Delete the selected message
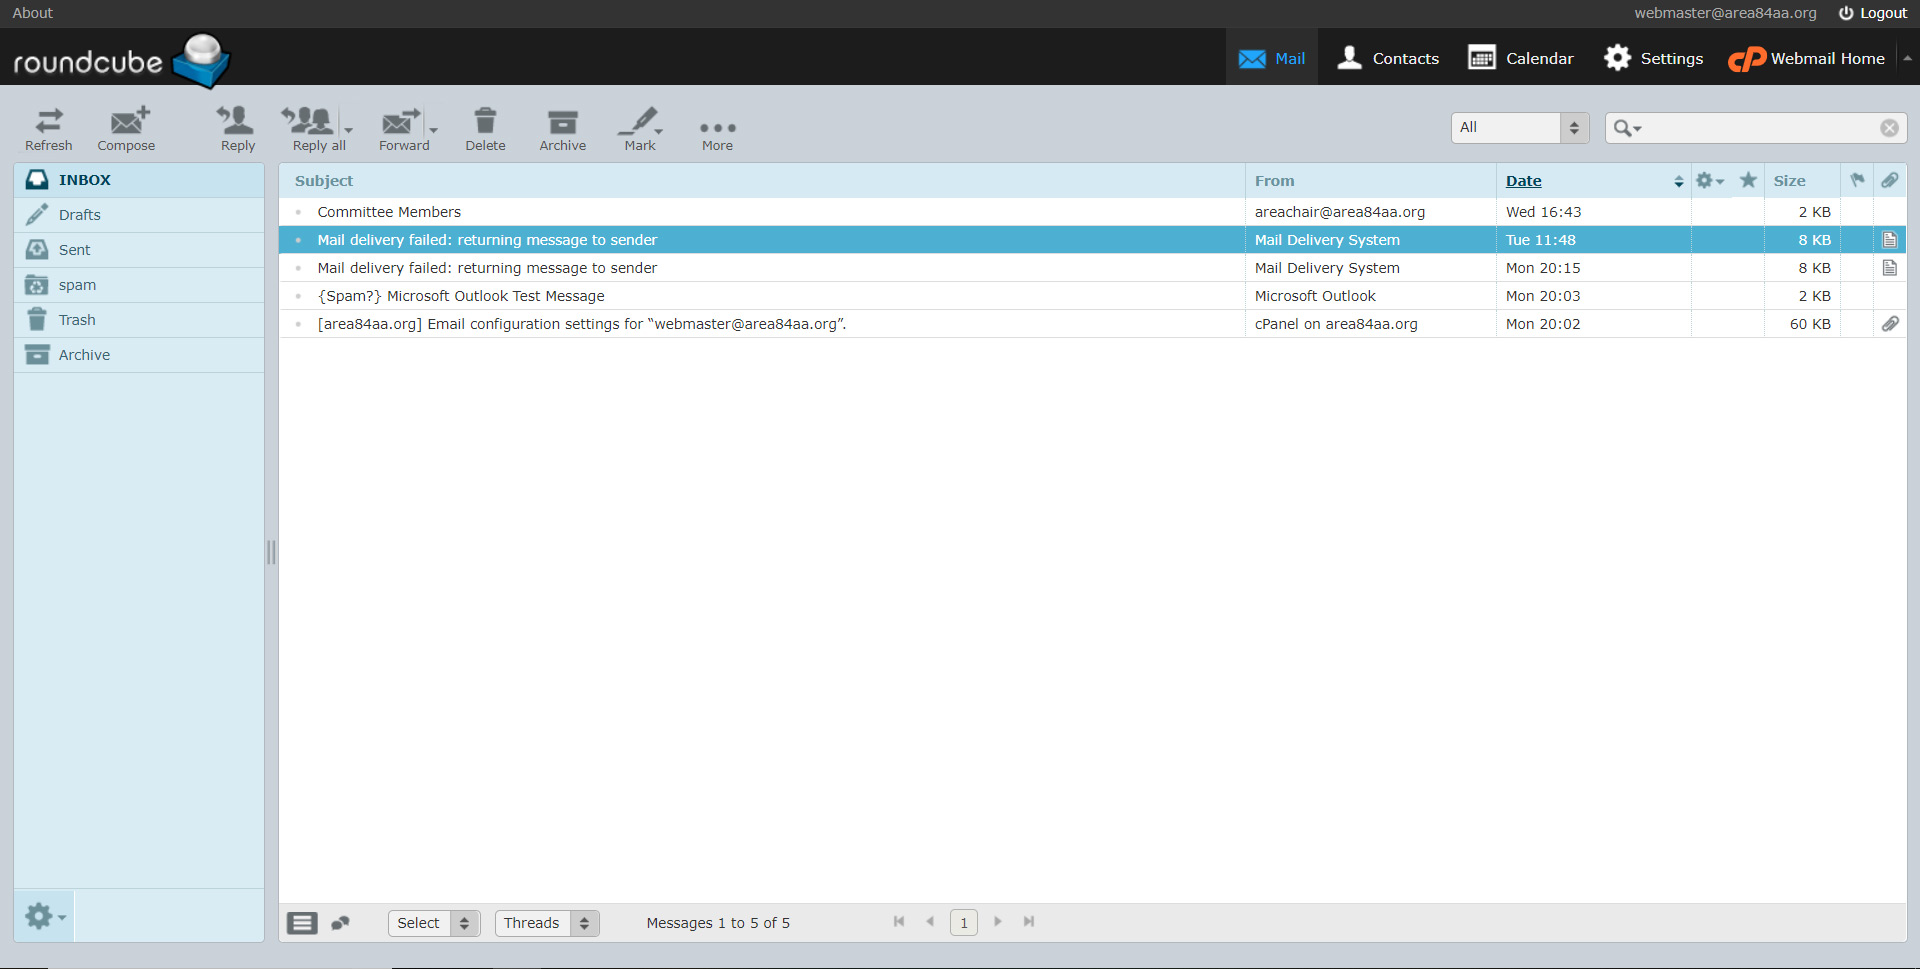Image resolution: width=1920 pixels, height=969 pixels. [x=485, y=129]
